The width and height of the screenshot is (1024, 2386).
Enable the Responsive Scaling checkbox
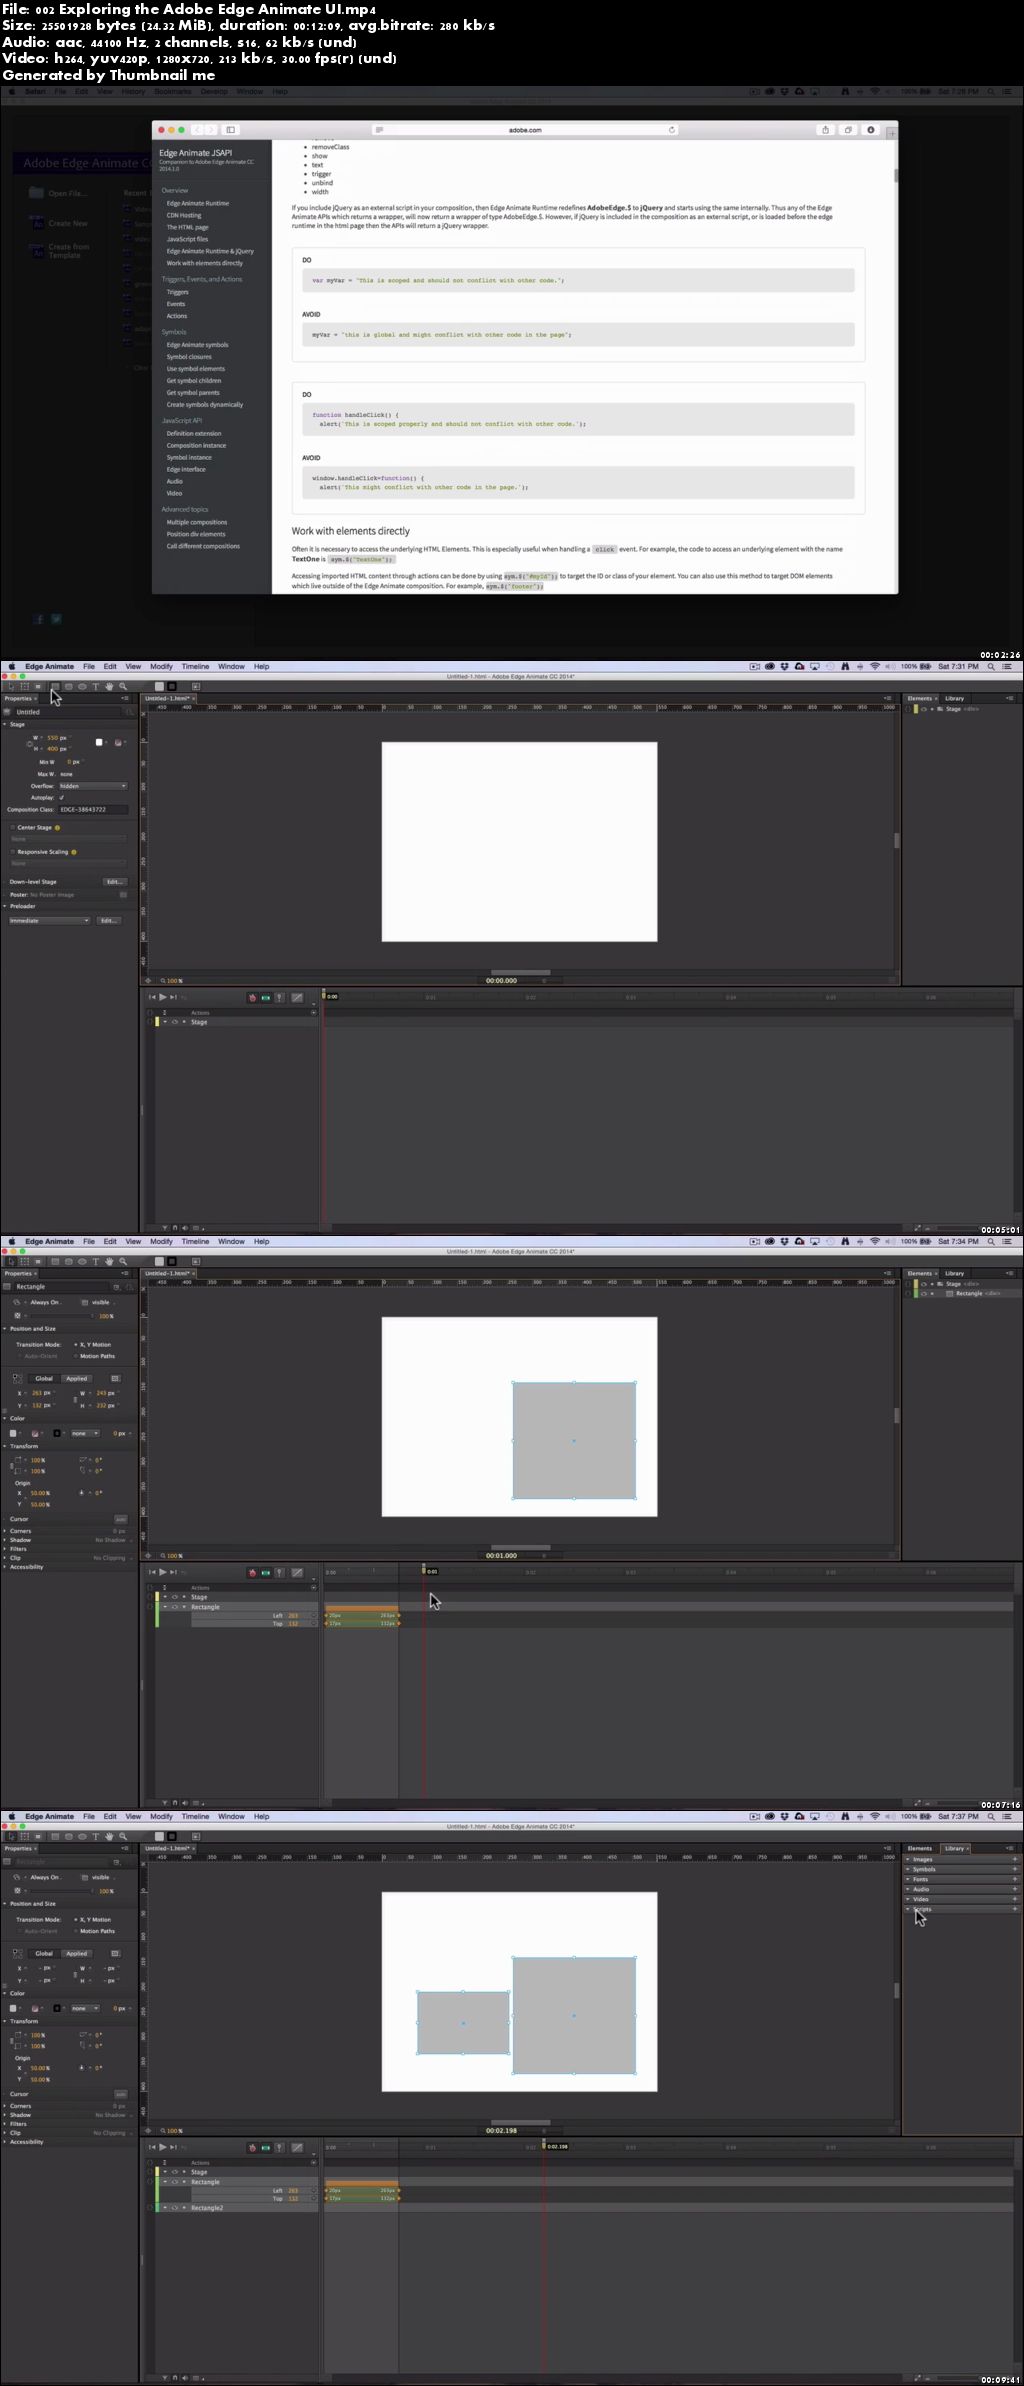[13, 852]
